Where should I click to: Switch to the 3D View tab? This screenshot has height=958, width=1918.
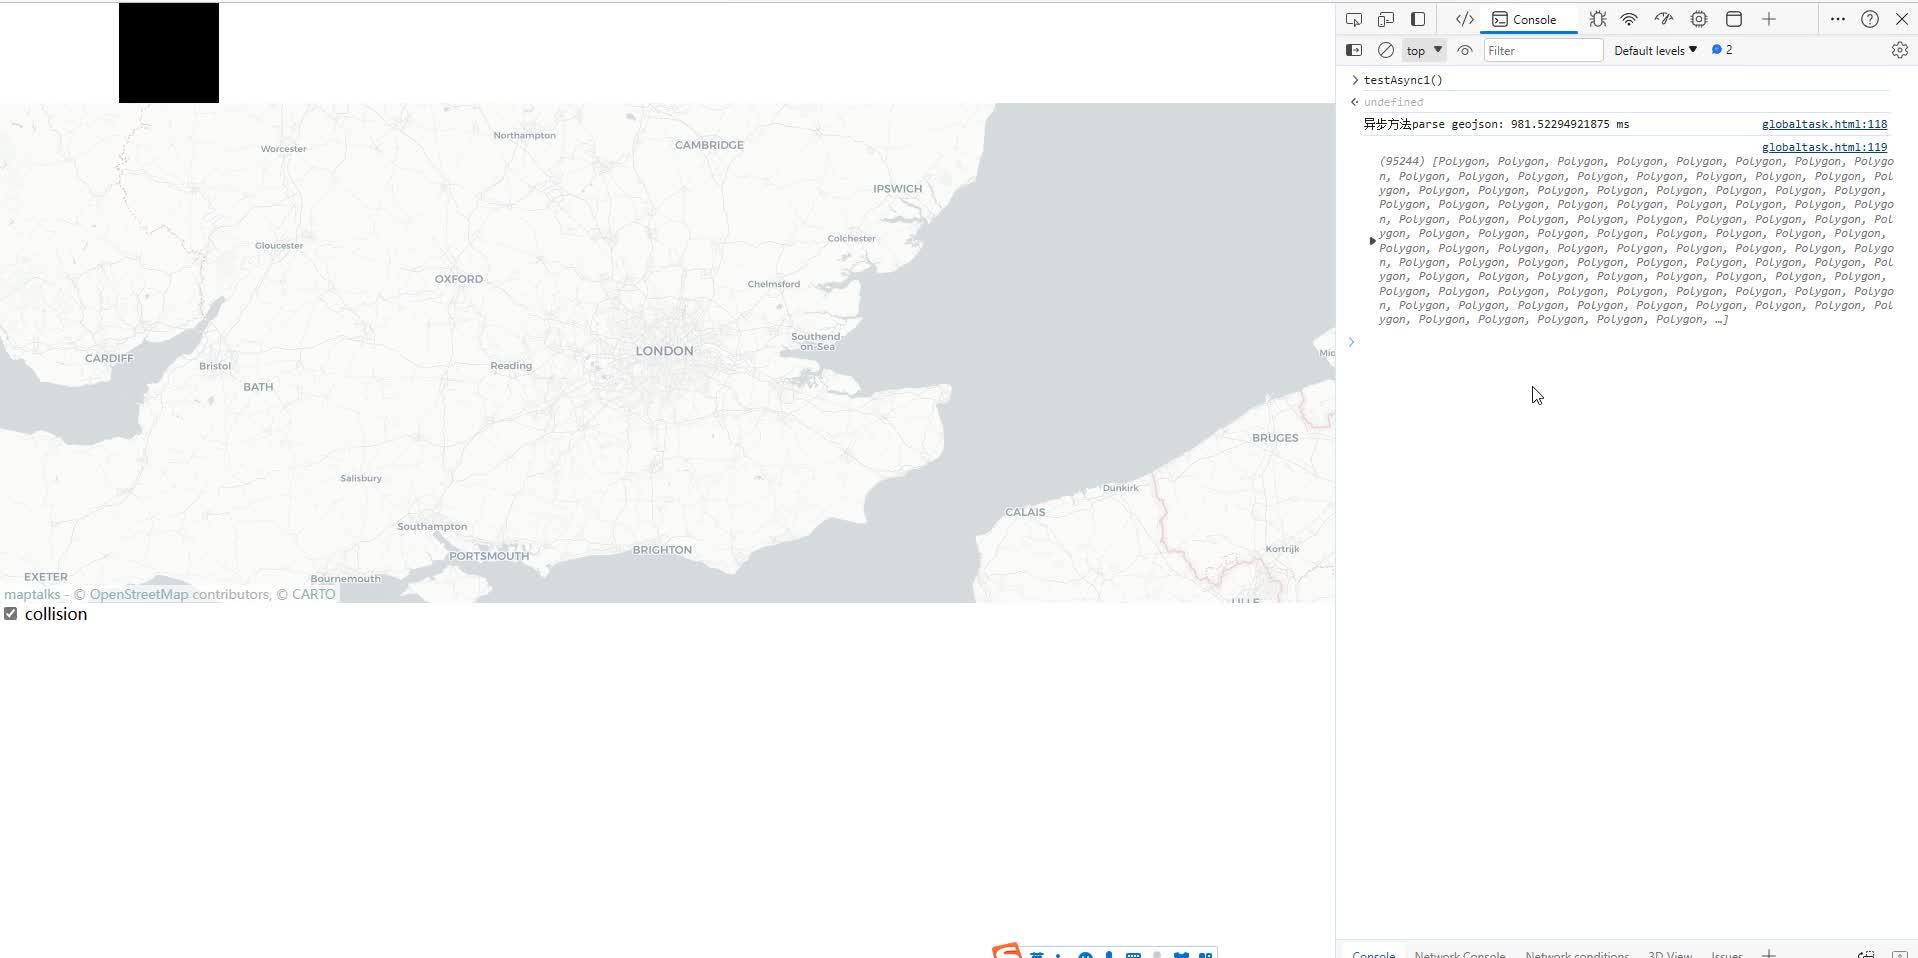(x=1671, y=953)
